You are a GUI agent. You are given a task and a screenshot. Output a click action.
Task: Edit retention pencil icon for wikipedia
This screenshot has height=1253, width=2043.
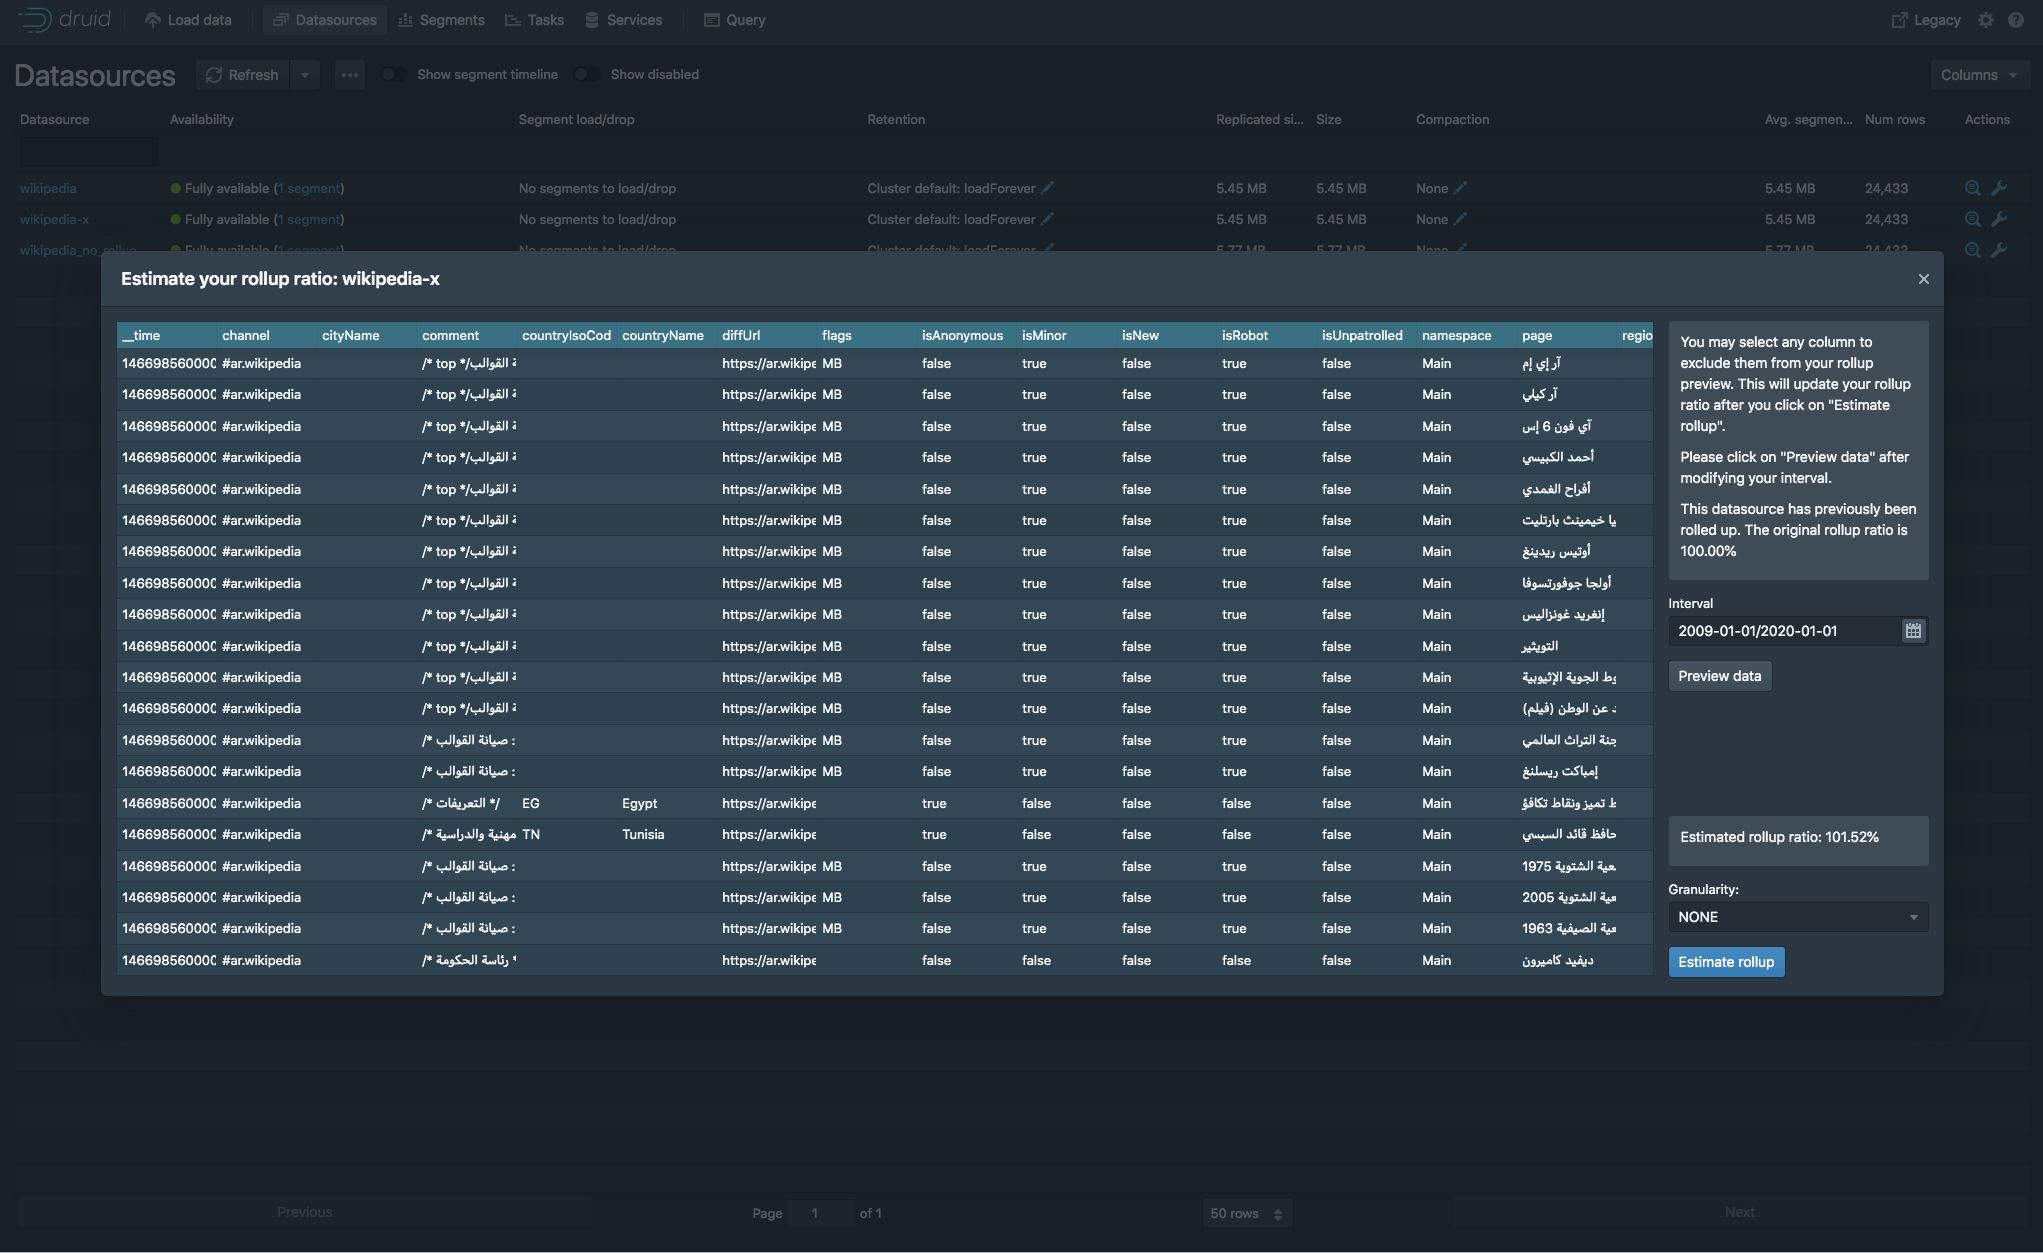click(1047, 188)
